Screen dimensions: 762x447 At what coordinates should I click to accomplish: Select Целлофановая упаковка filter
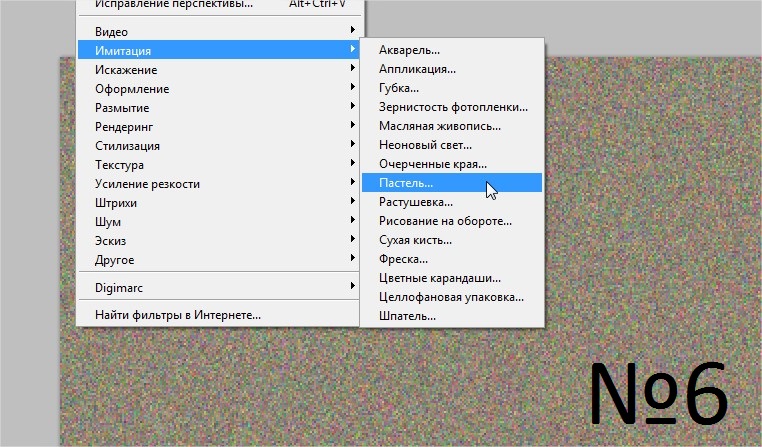tap(452, 296)
